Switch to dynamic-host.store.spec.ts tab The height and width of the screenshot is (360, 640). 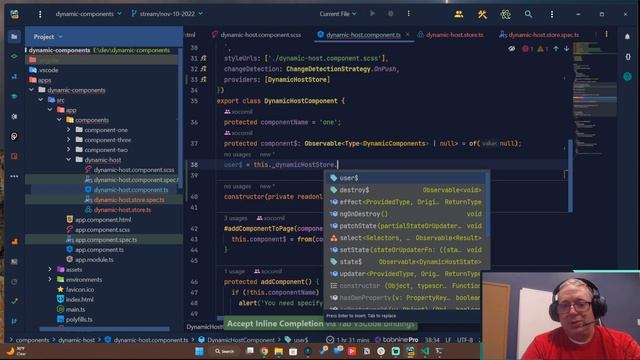click(x=539, y=35)
